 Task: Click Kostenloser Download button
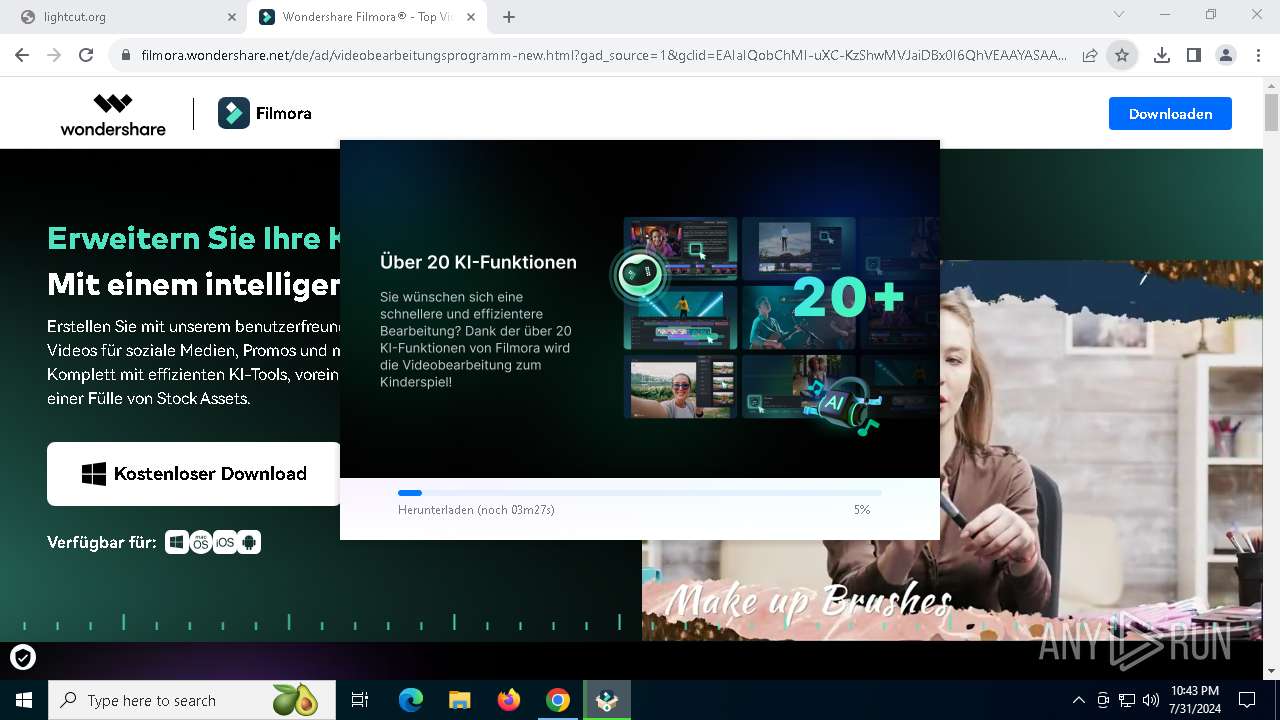point(194,474)
